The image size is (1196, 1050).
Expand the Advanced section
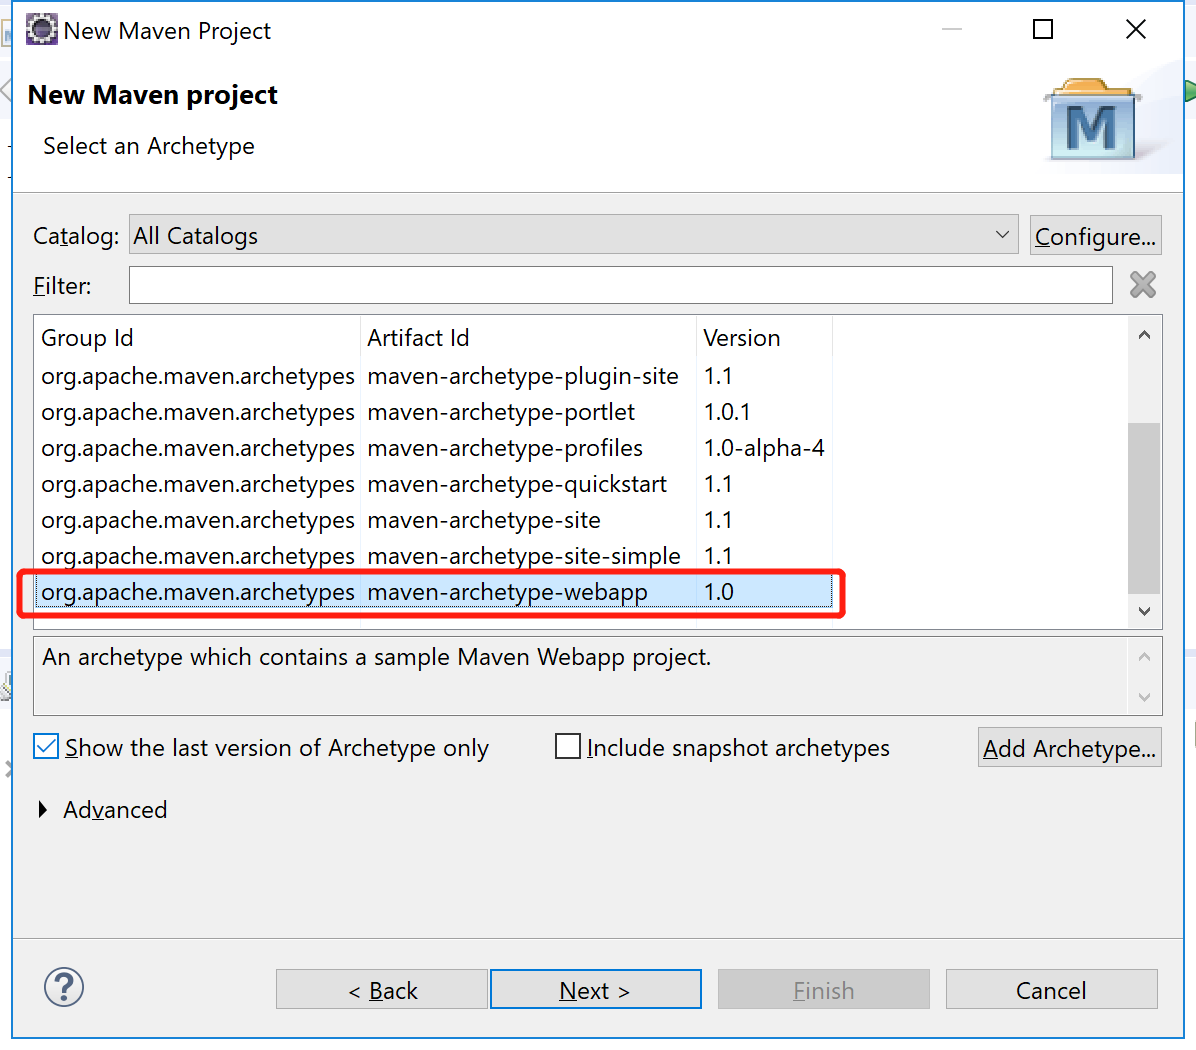click(x=43, y=810)
